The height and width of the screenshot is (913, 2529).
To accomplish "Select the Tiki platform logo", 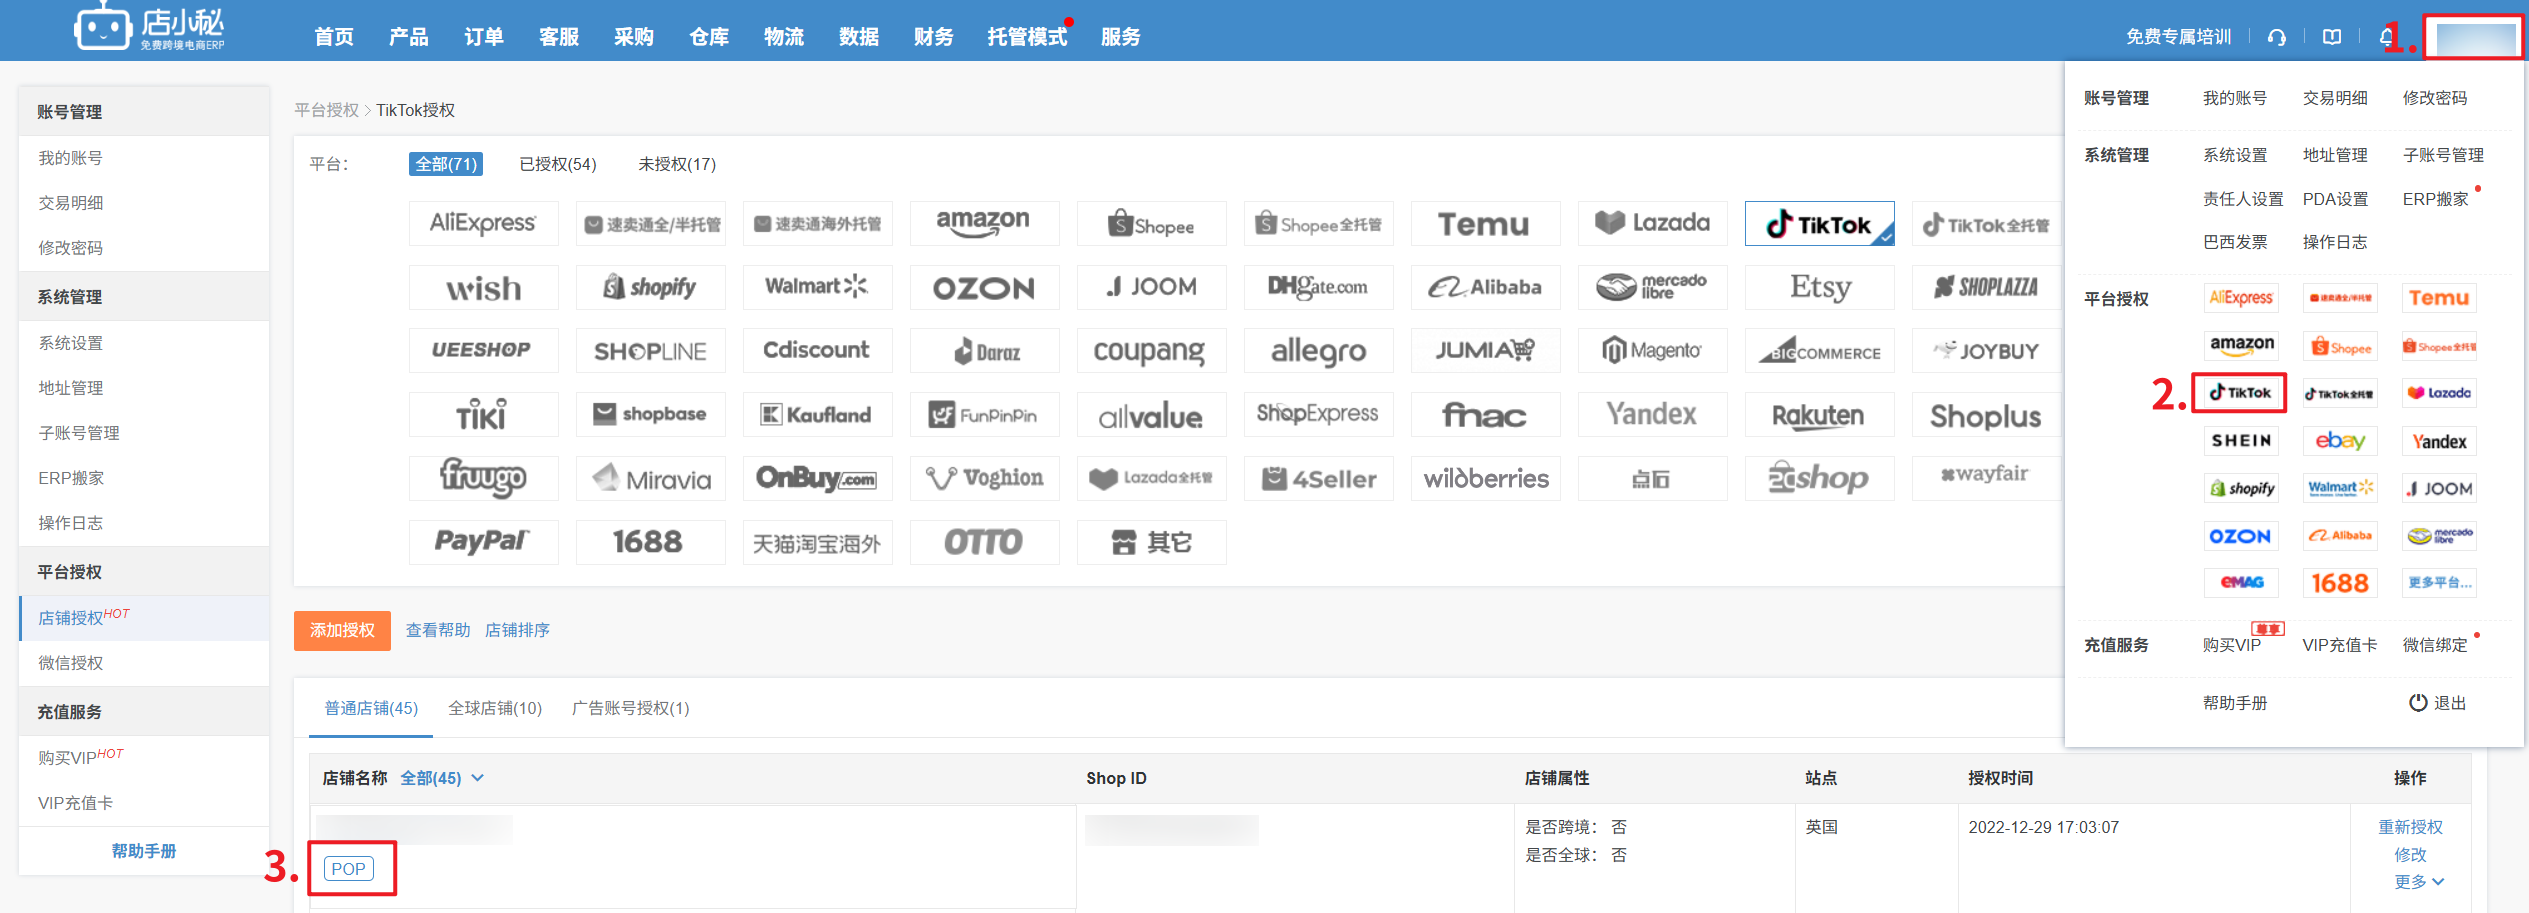I will [x=484, y=415].
